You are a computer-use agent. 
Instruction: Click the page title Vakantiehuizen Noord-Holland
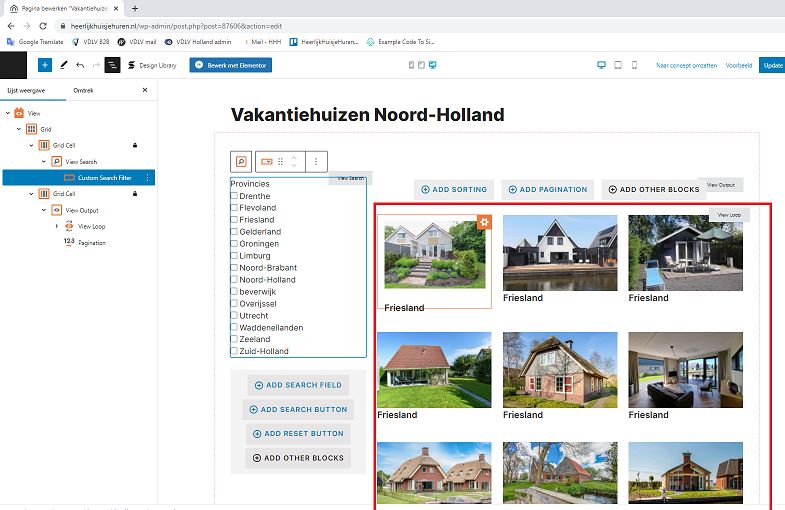pos(367,115)
